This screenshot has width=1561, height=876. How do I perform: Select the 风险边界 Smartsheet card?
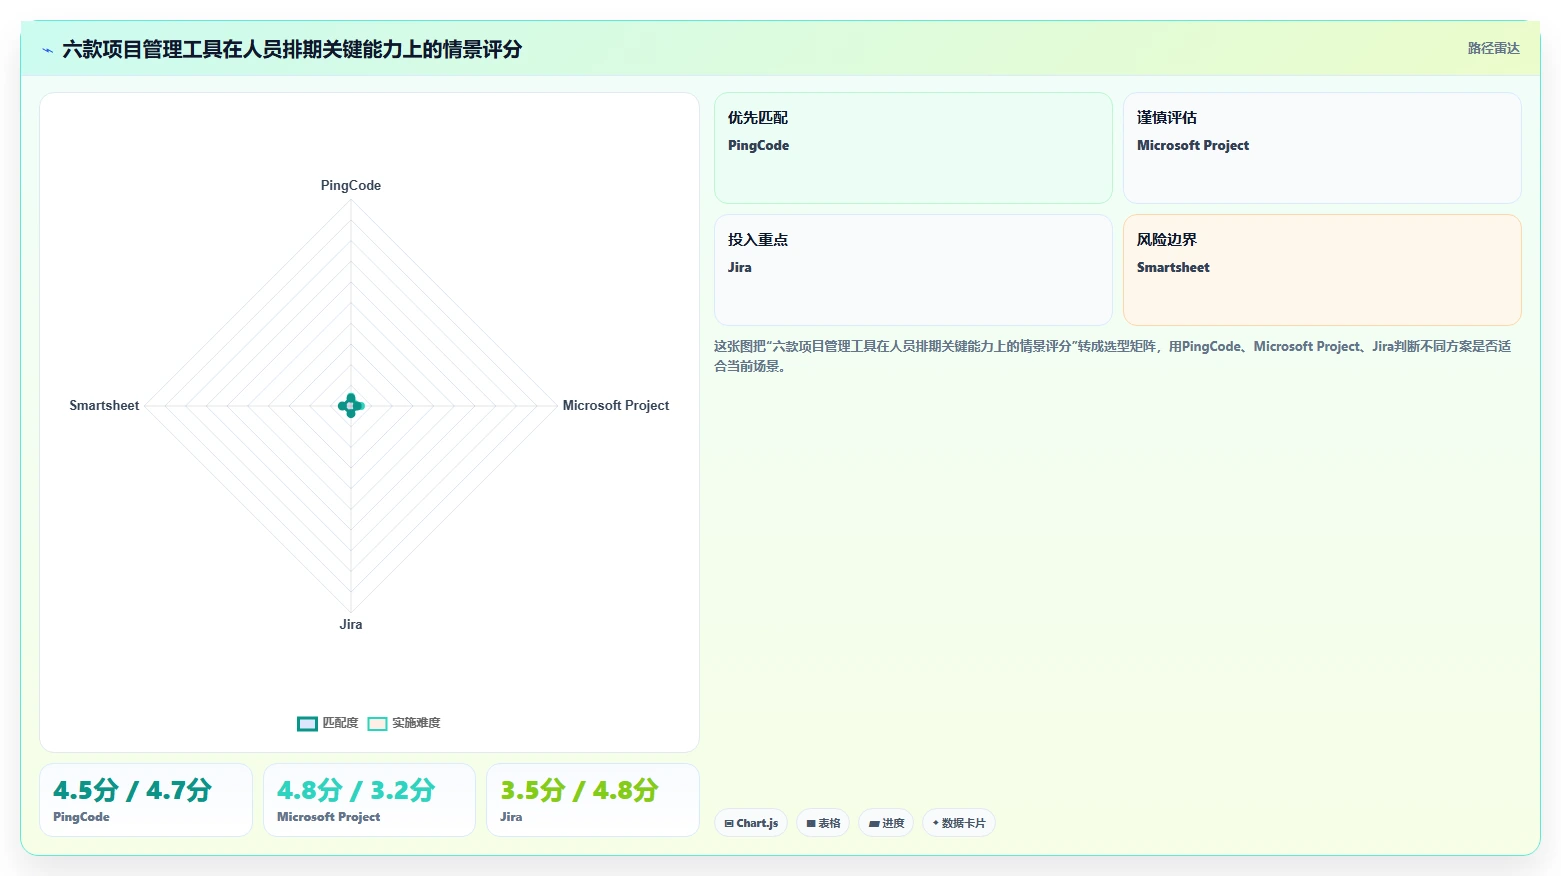pyautogui.click(x=1322, y=270)
